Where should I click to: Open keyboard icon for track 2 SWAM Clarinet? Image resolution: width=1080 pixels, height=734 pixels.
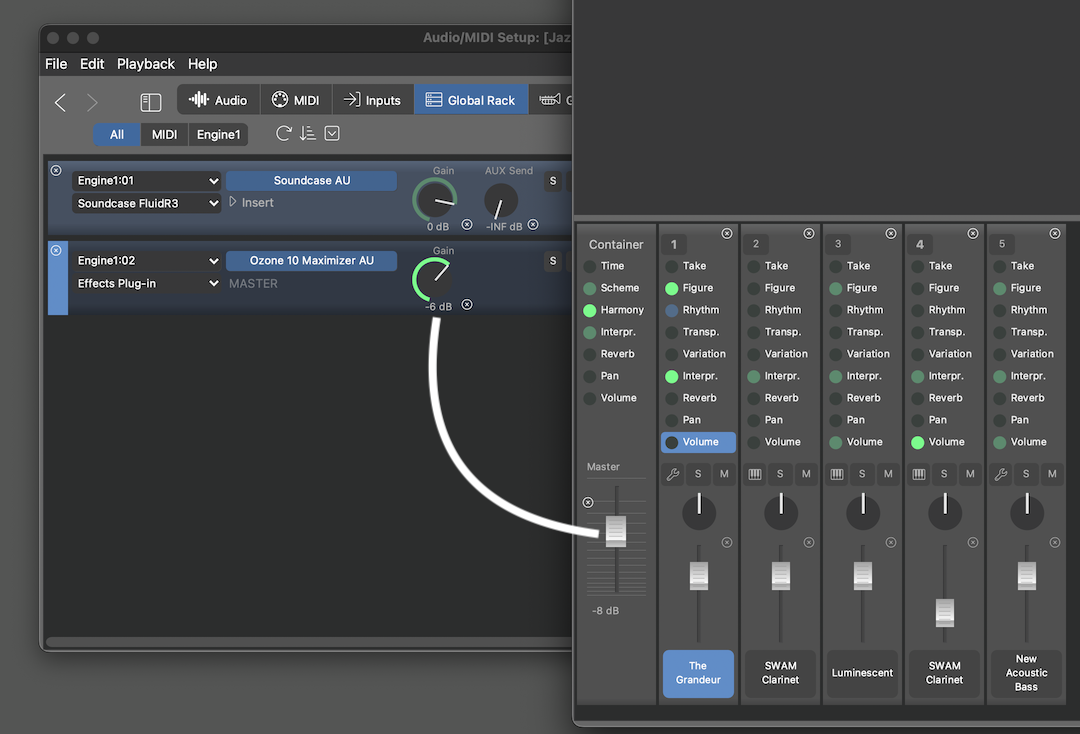755,474
